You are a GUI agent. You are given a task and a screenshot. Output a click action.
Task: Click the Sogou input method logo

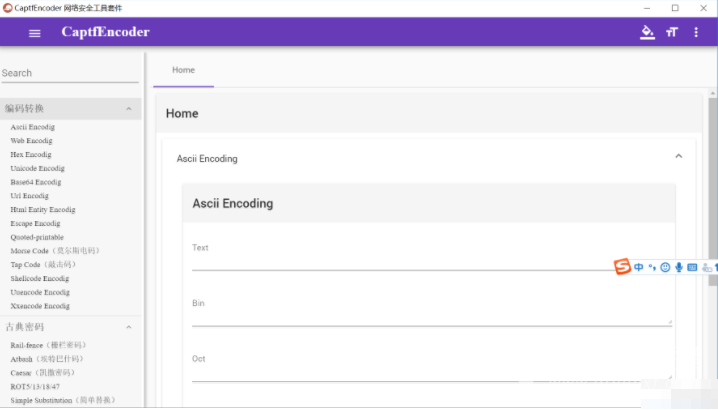(x=622, y=267)
